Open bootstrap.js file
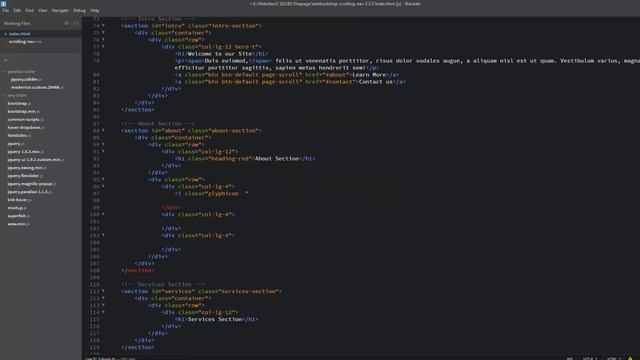The height and width of the screenshot is (360, 640). point(19,103)
